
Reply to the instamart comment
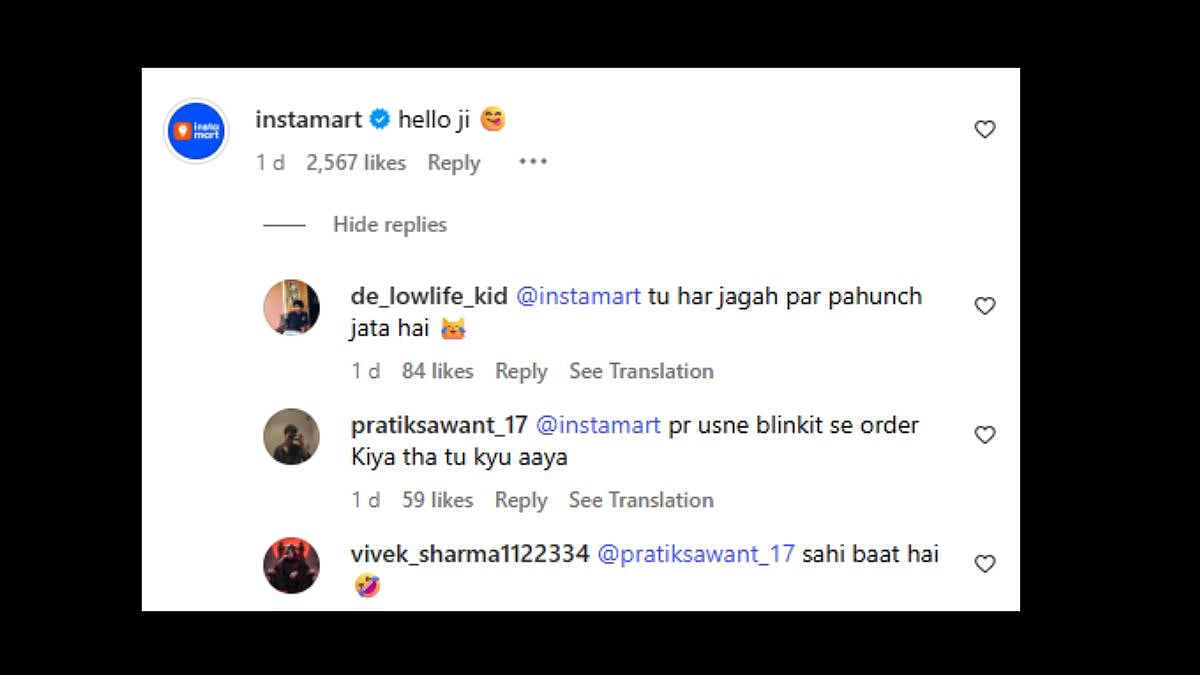click(x=454, y=162)
